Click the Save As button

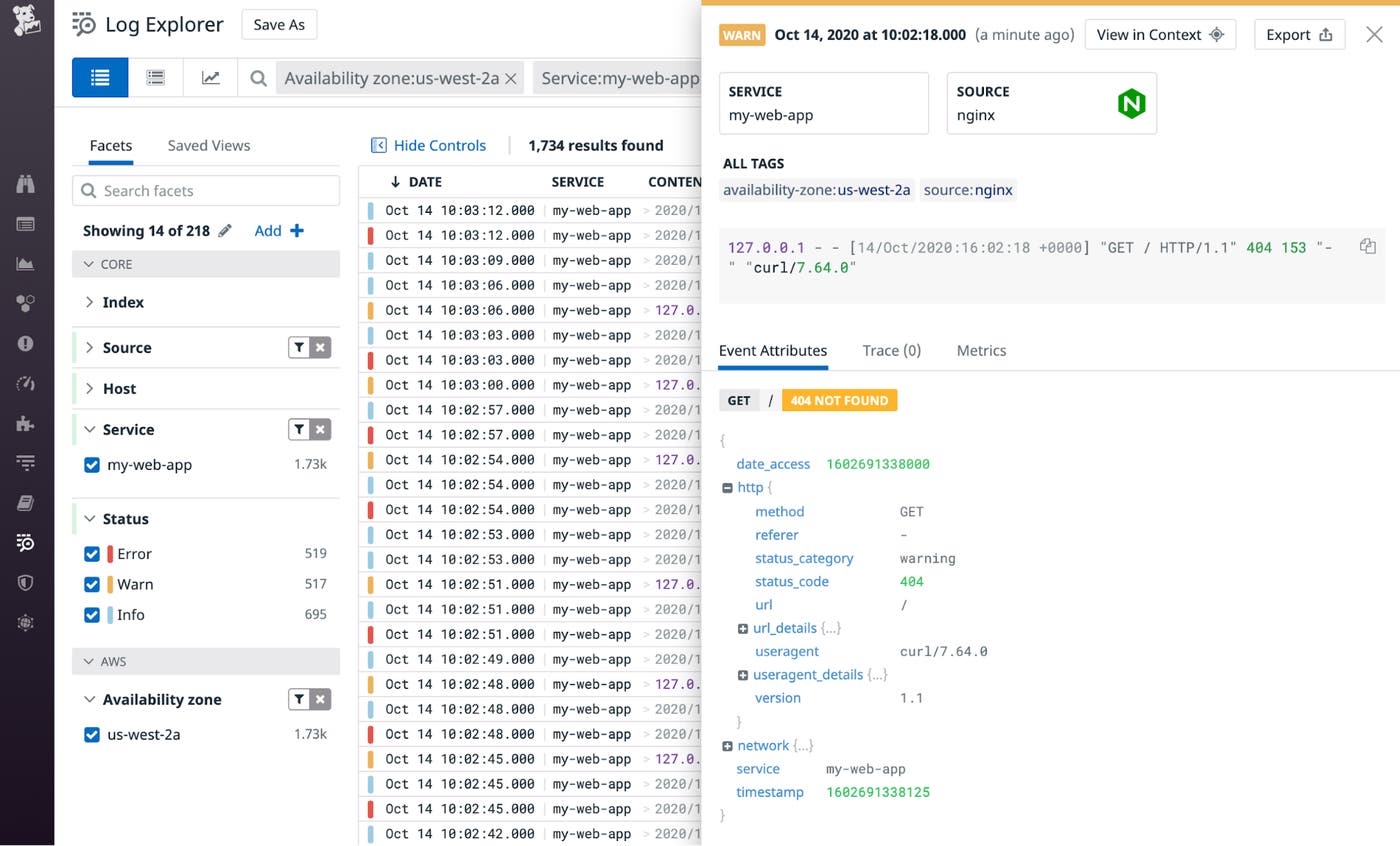coord(279,24)
